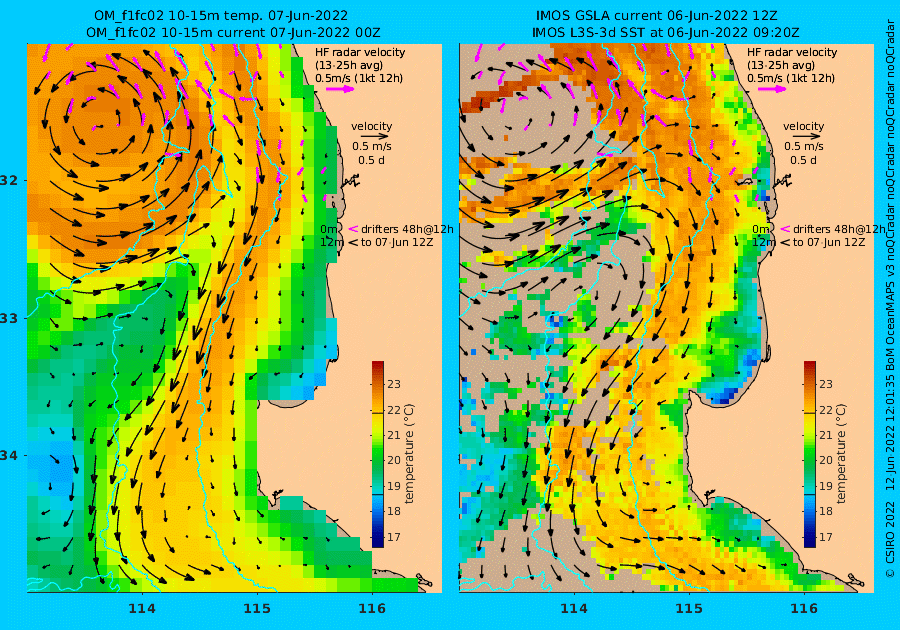The image size is (900, 630).
Task: Click '0.5m/s (1kt 12h)' on IMOS map
Action: (x=791, y=78)
